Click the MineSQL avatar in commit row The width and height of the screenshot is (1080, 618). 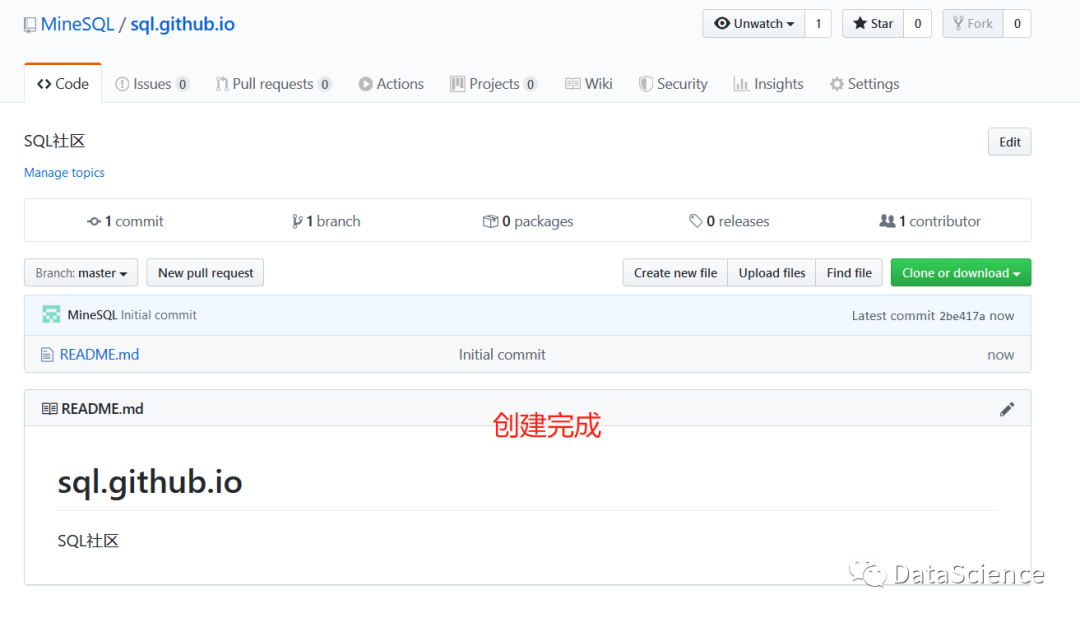pos(51,315)
